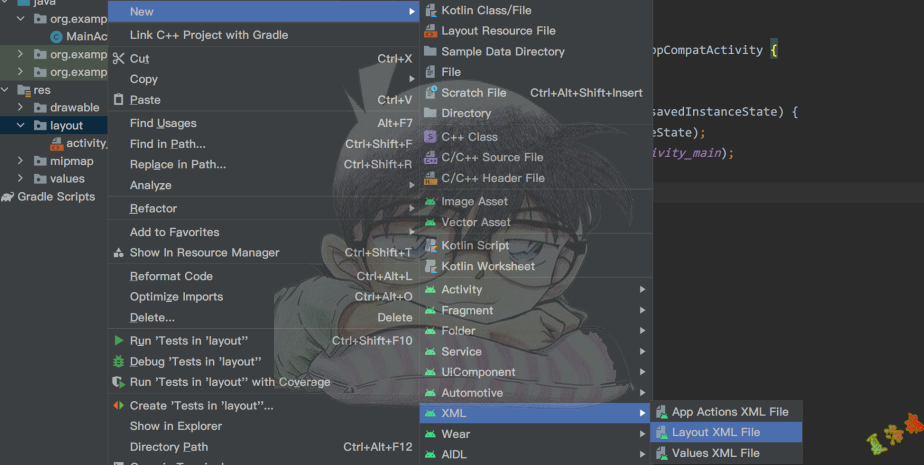Expand the drawable folder
The width and height of the screenshot is (924, 465).
click(x=22, y=108)
